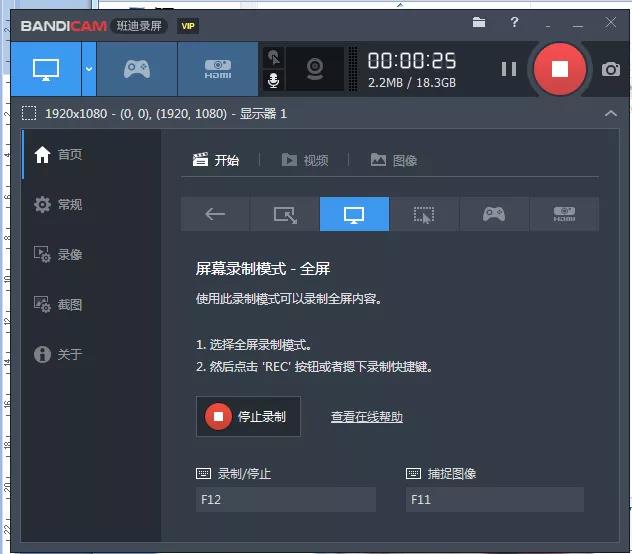Image resolution: width=632 pixels, height=554 pixels.
Task: Collapse the 1920x1080 display info bar
Action: [x=610, y=114]
